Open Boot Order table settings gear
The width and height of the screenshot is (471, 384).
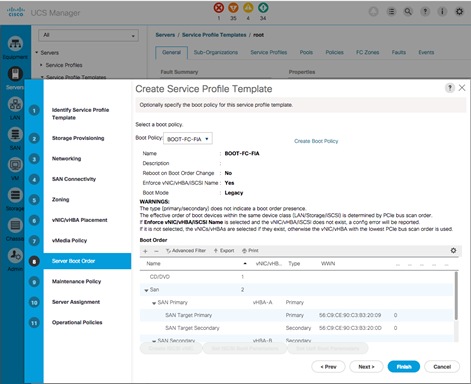click(x=453, y=250)
